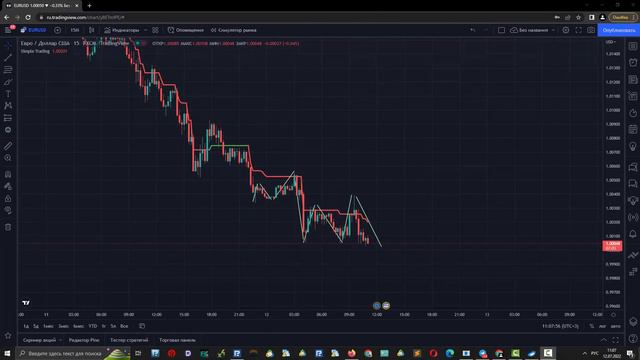Screen dimensions: 640x360
Task: Expand bottom panel with chevron up arrow
Action: pos(603,340)
